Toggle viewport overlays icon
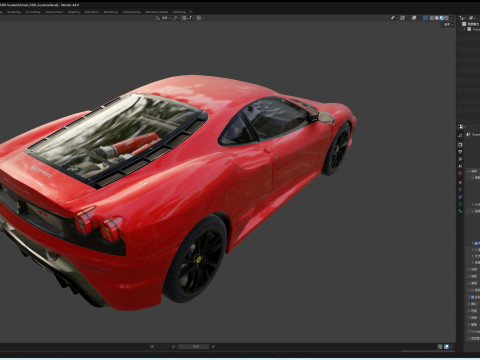Screen dimensions: 480x360 (414, 18)
